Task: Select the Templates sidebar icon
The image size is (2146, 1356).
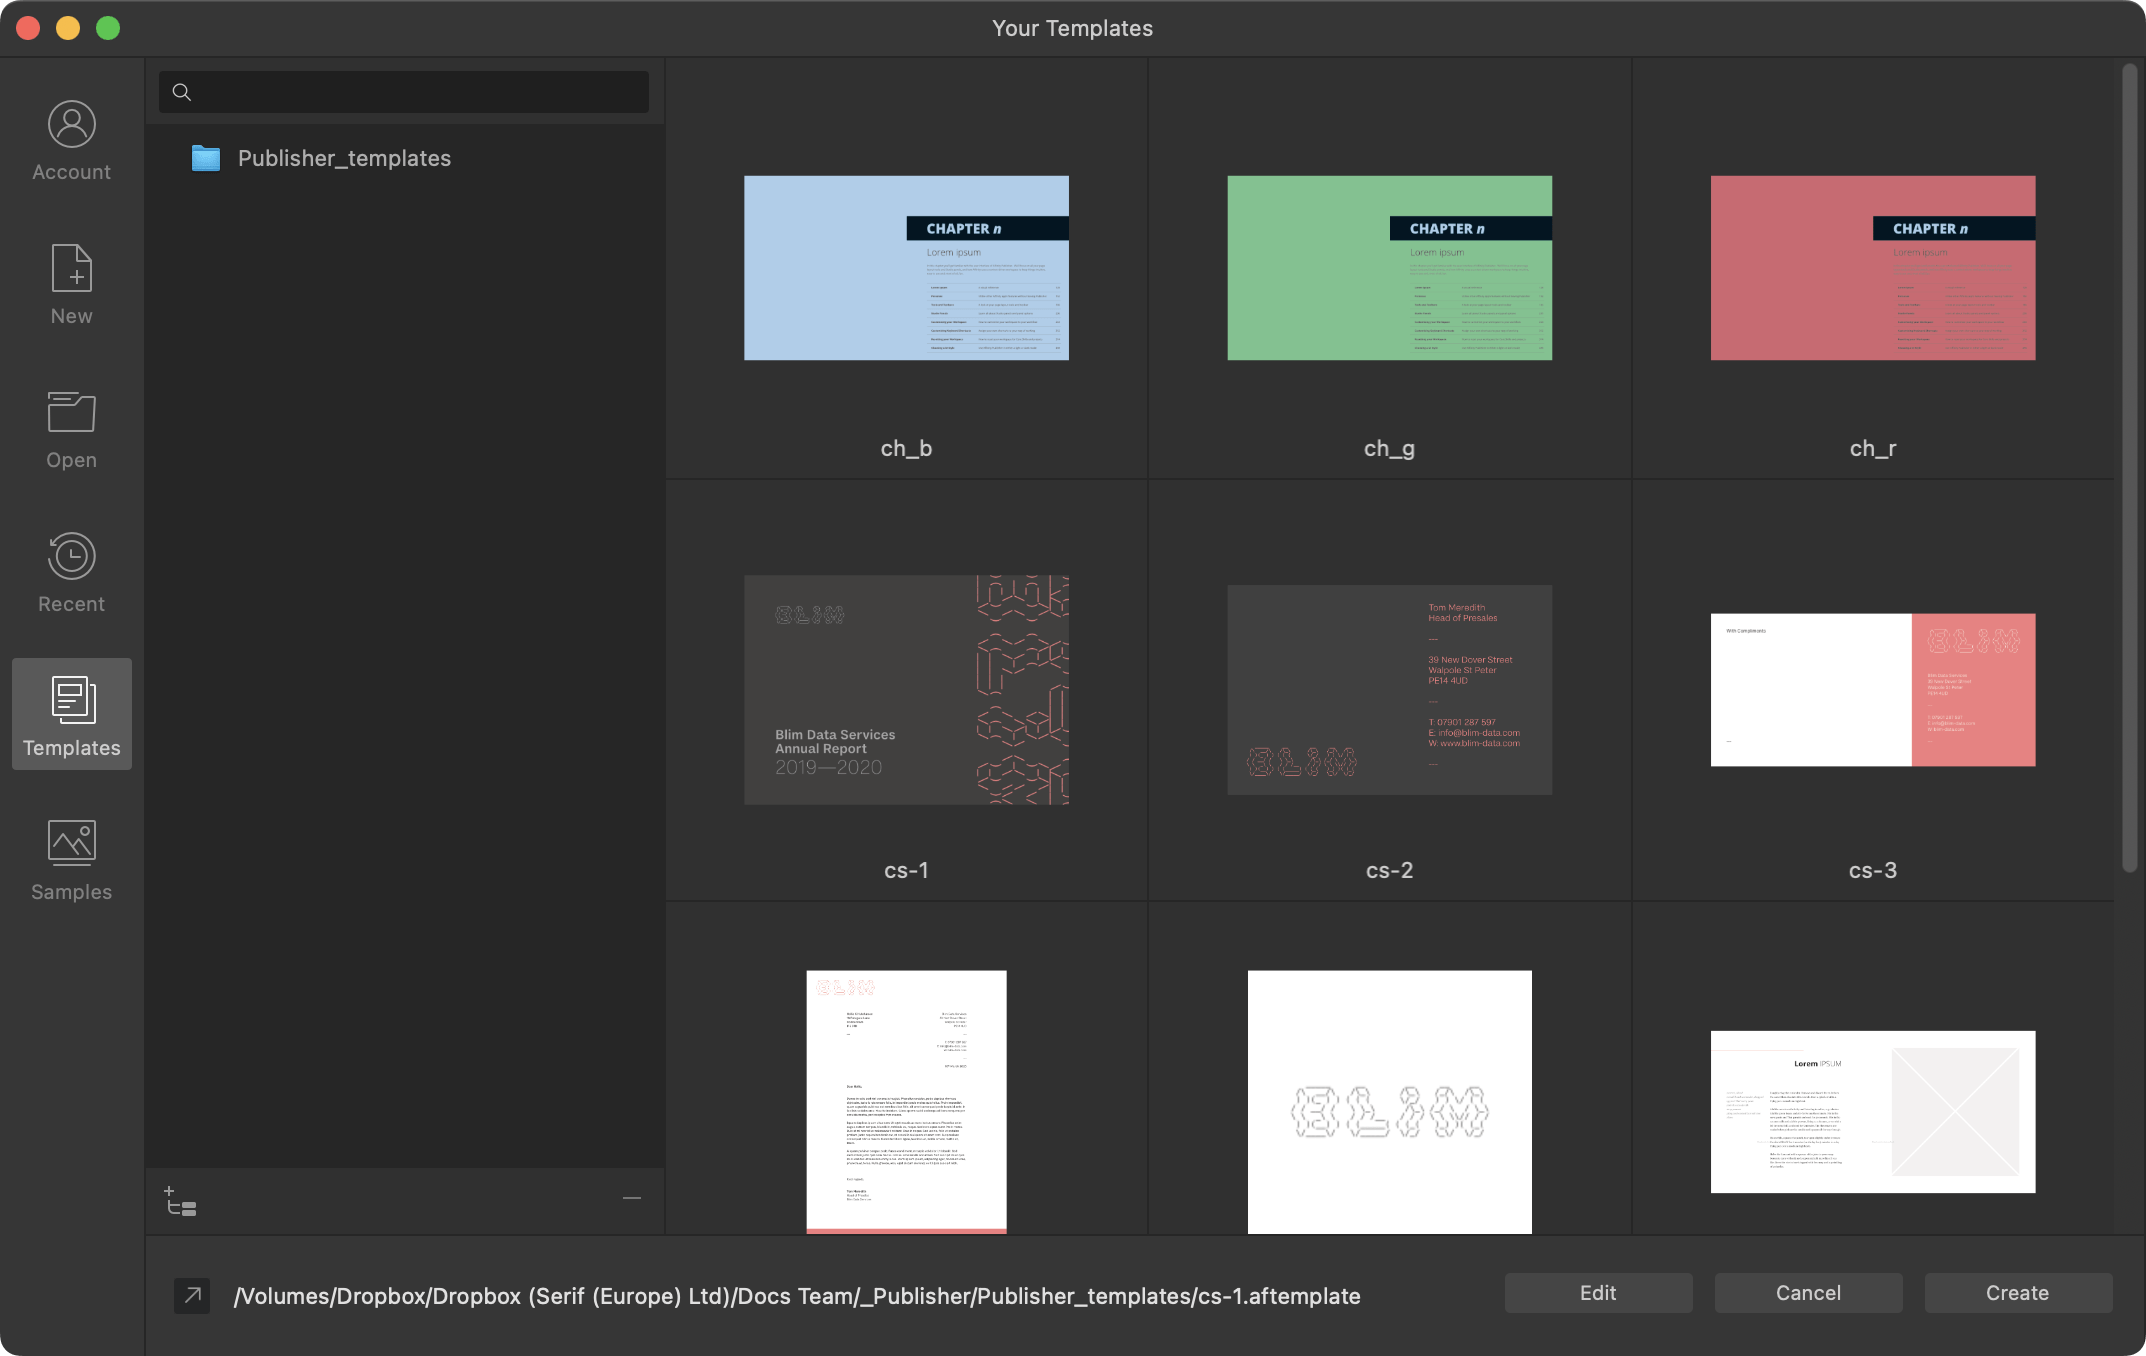Action: pos(70,713)
